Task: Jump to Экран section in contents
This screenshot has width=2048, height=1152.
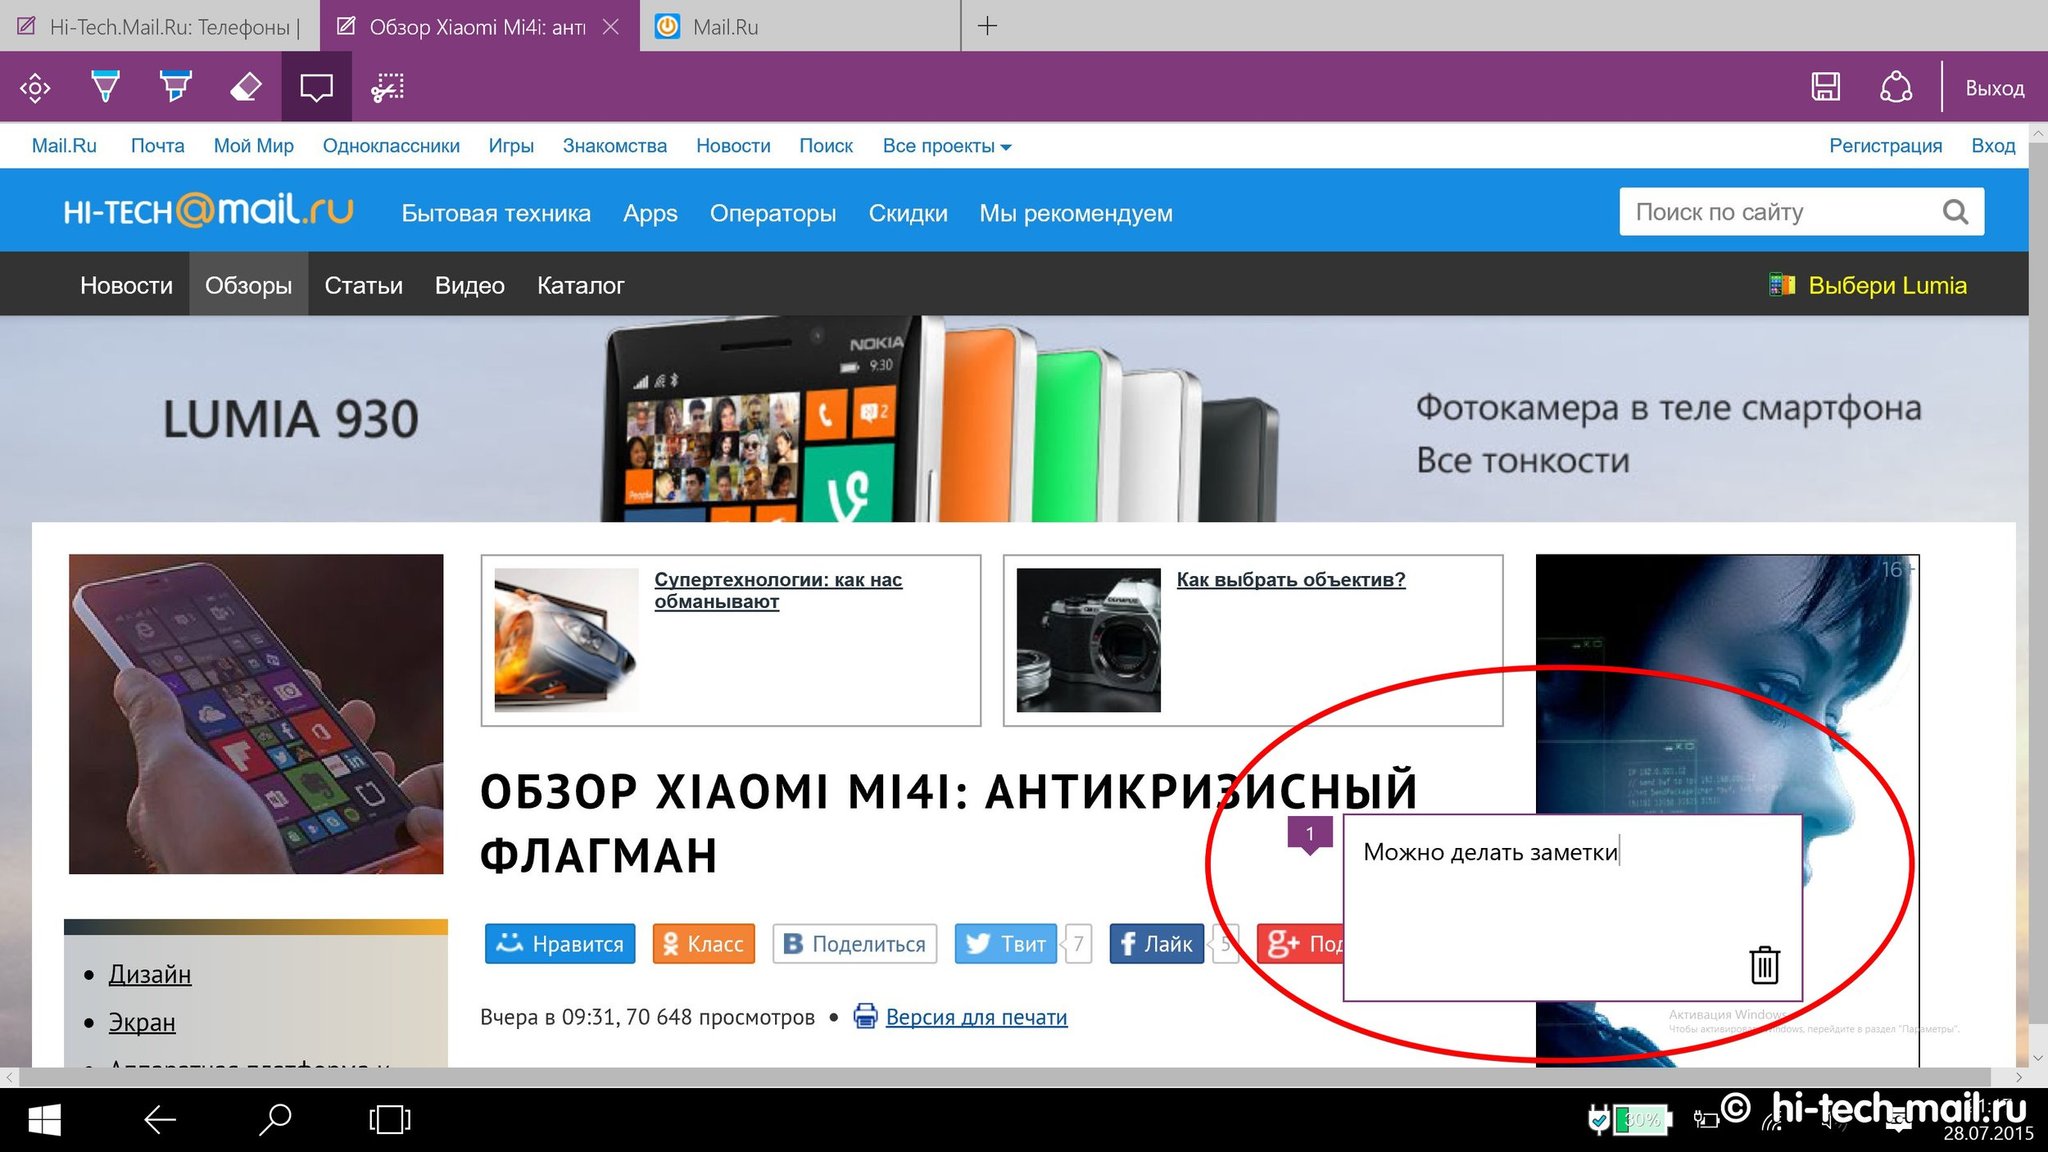Action: pos(142,1022)
